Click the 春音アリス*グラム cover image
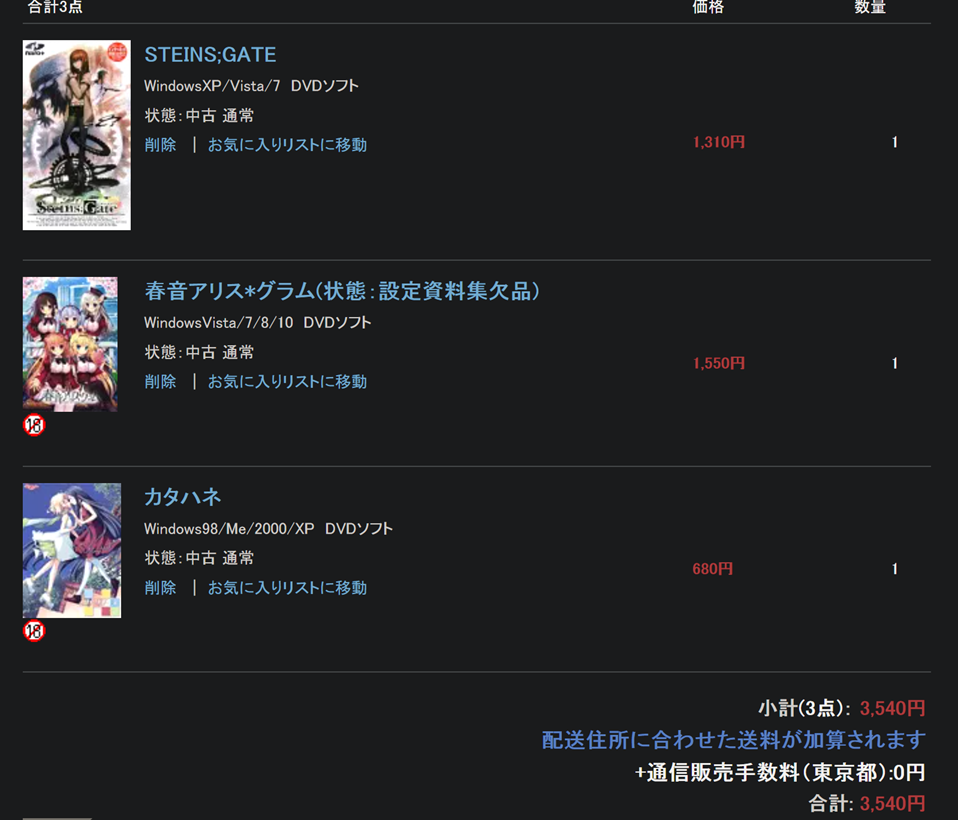The height and width of the screenshot is (820, 958). (x=70, y=344)
